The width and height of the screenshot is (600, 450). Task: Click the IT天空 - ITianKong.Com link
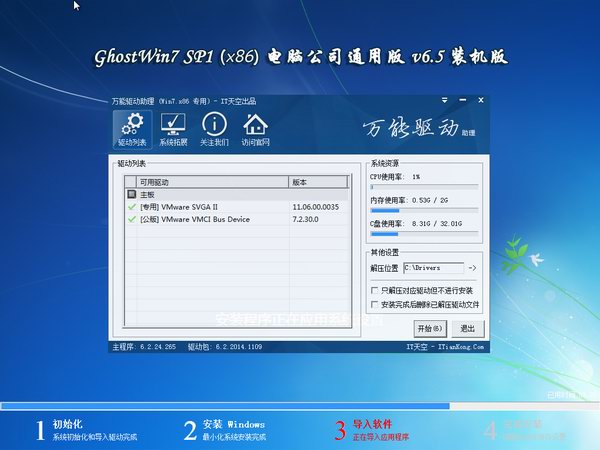[445, 347]
